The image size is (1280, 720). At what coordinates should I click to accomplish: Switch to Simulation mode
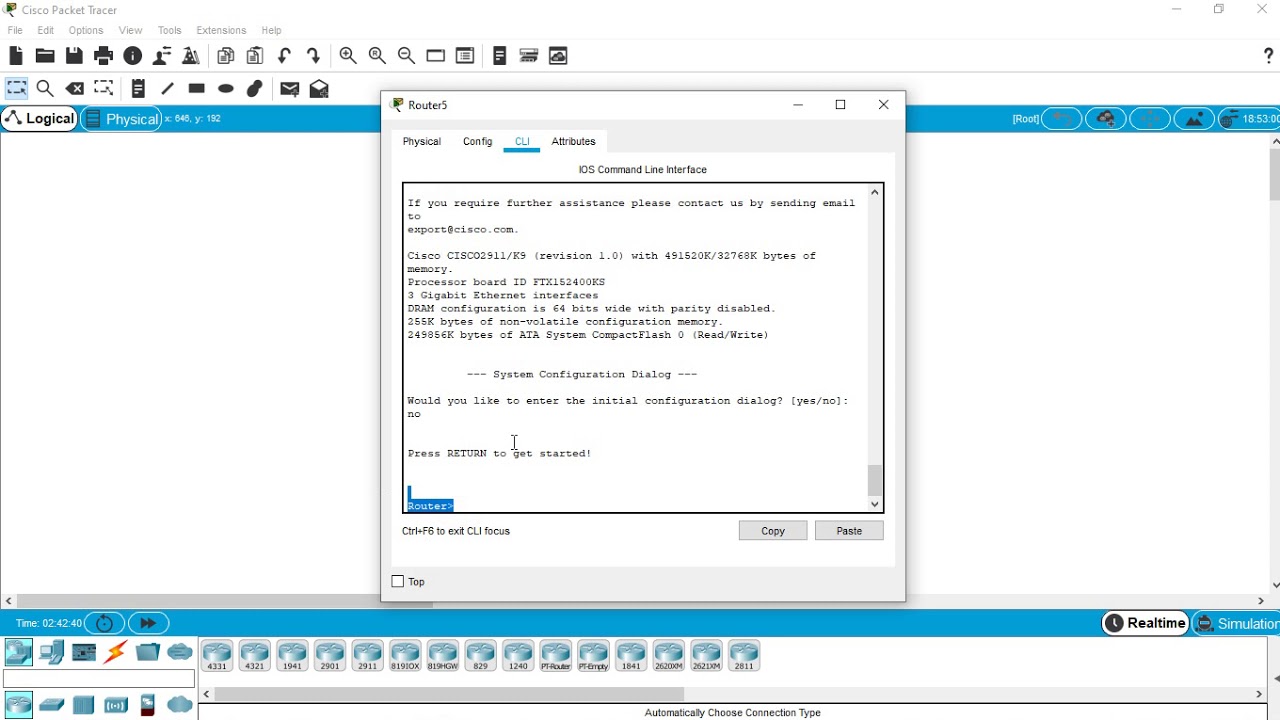point(1236,623)
